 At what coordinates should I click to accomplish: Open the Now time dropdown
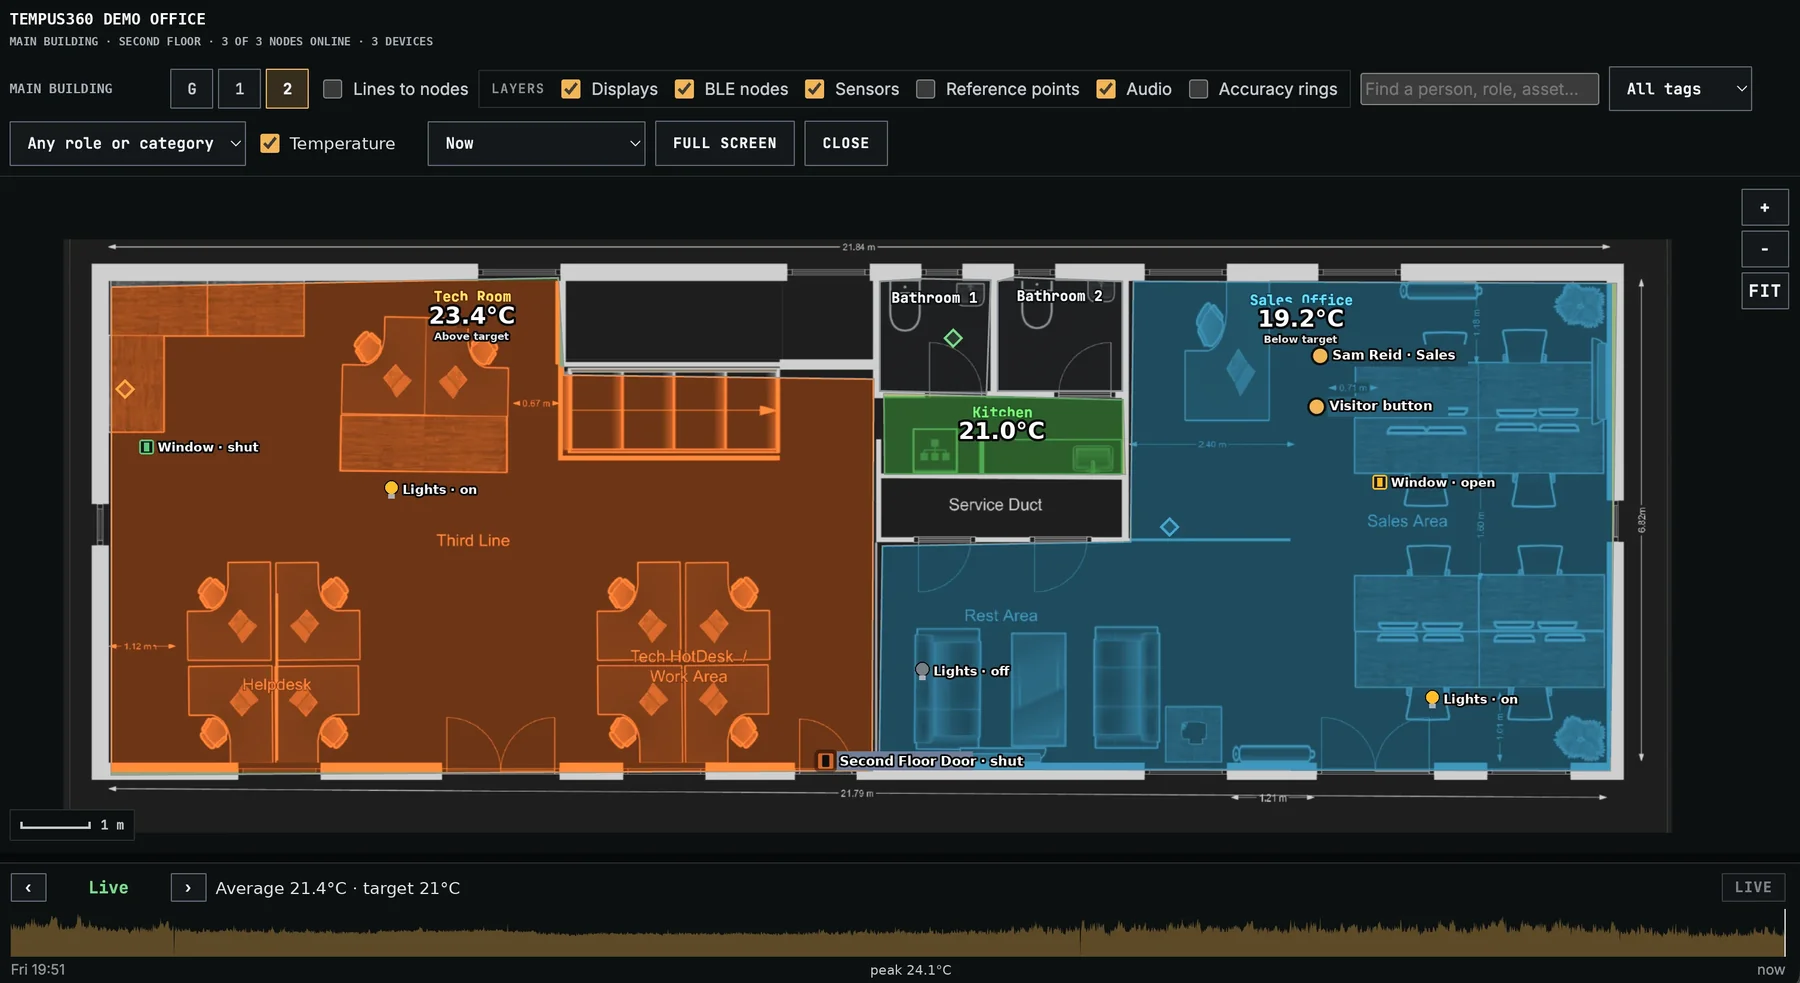click(536, 143)
